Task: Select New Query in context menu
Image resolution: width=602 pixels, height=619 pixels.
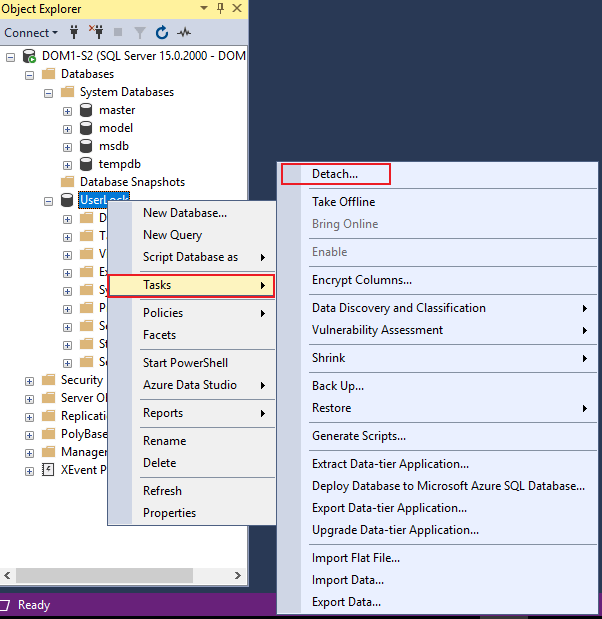Action: pyautogui.click(x=191, y=235)
